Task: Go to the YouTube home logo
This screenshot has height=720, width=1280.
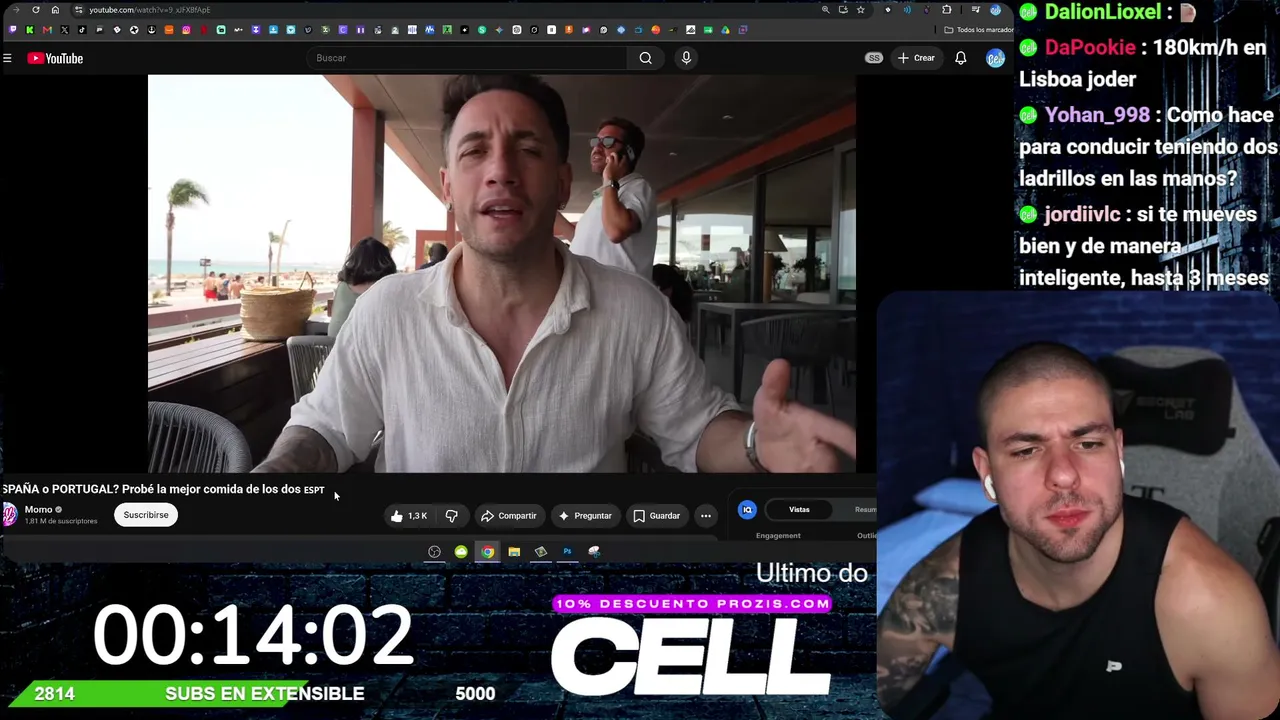Action: point(55,58)
